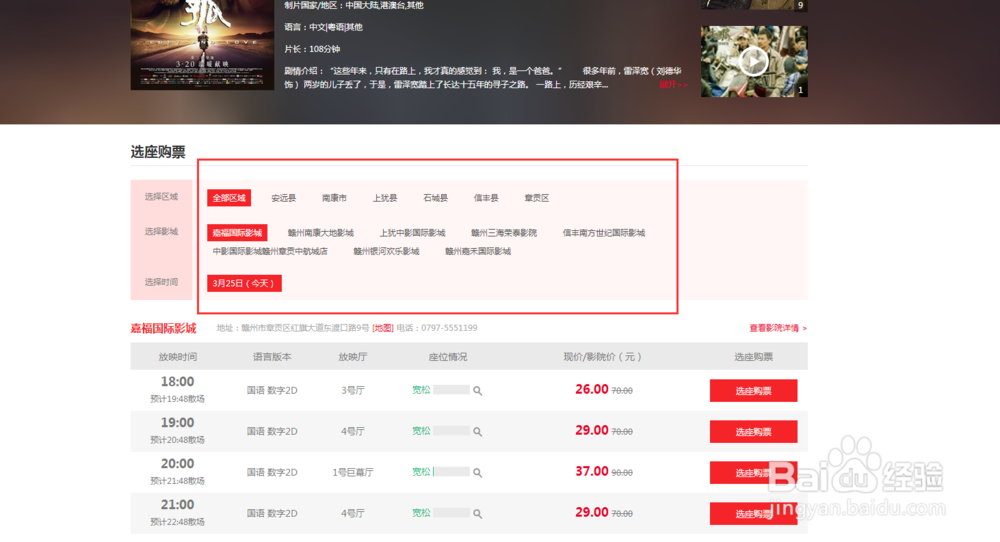The image size is (1000, 542).
Task: Choose the 赣州银河欢乐影城 cinema
Action: point(386,251)
